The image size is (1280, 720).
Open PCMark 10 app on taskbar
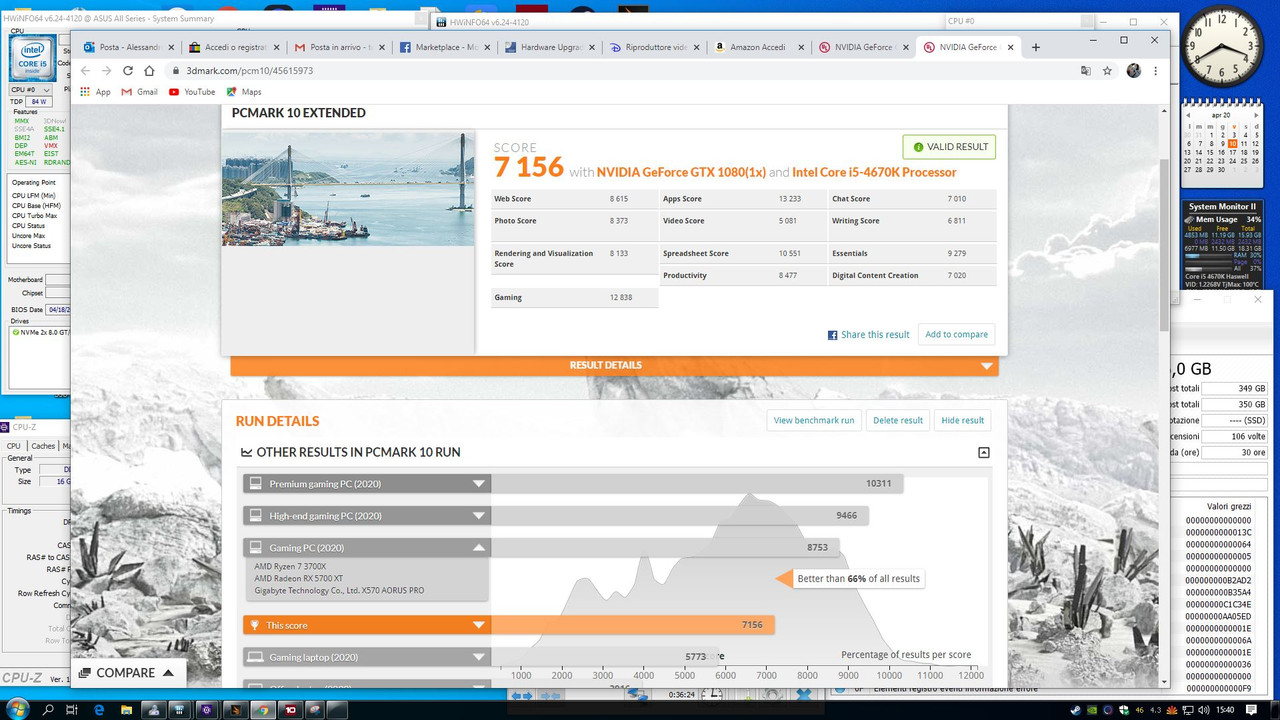(288, 709)
